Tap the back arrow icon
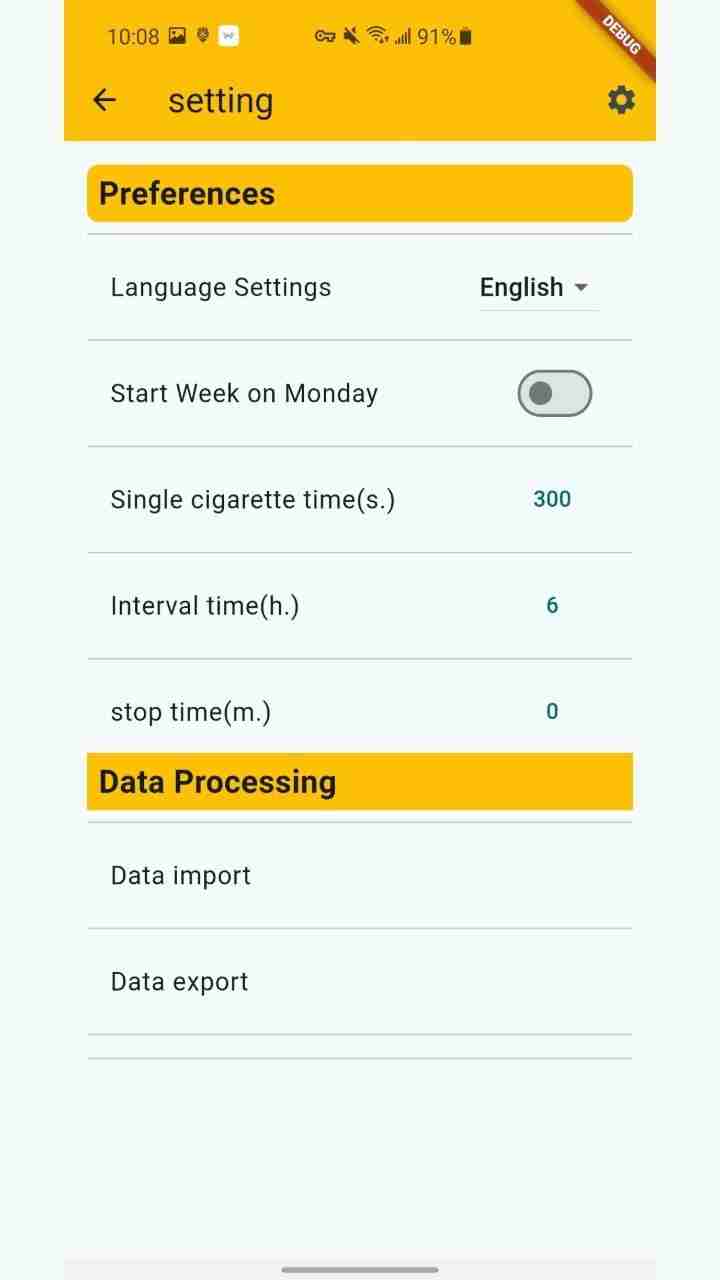 tap(104, 100)
